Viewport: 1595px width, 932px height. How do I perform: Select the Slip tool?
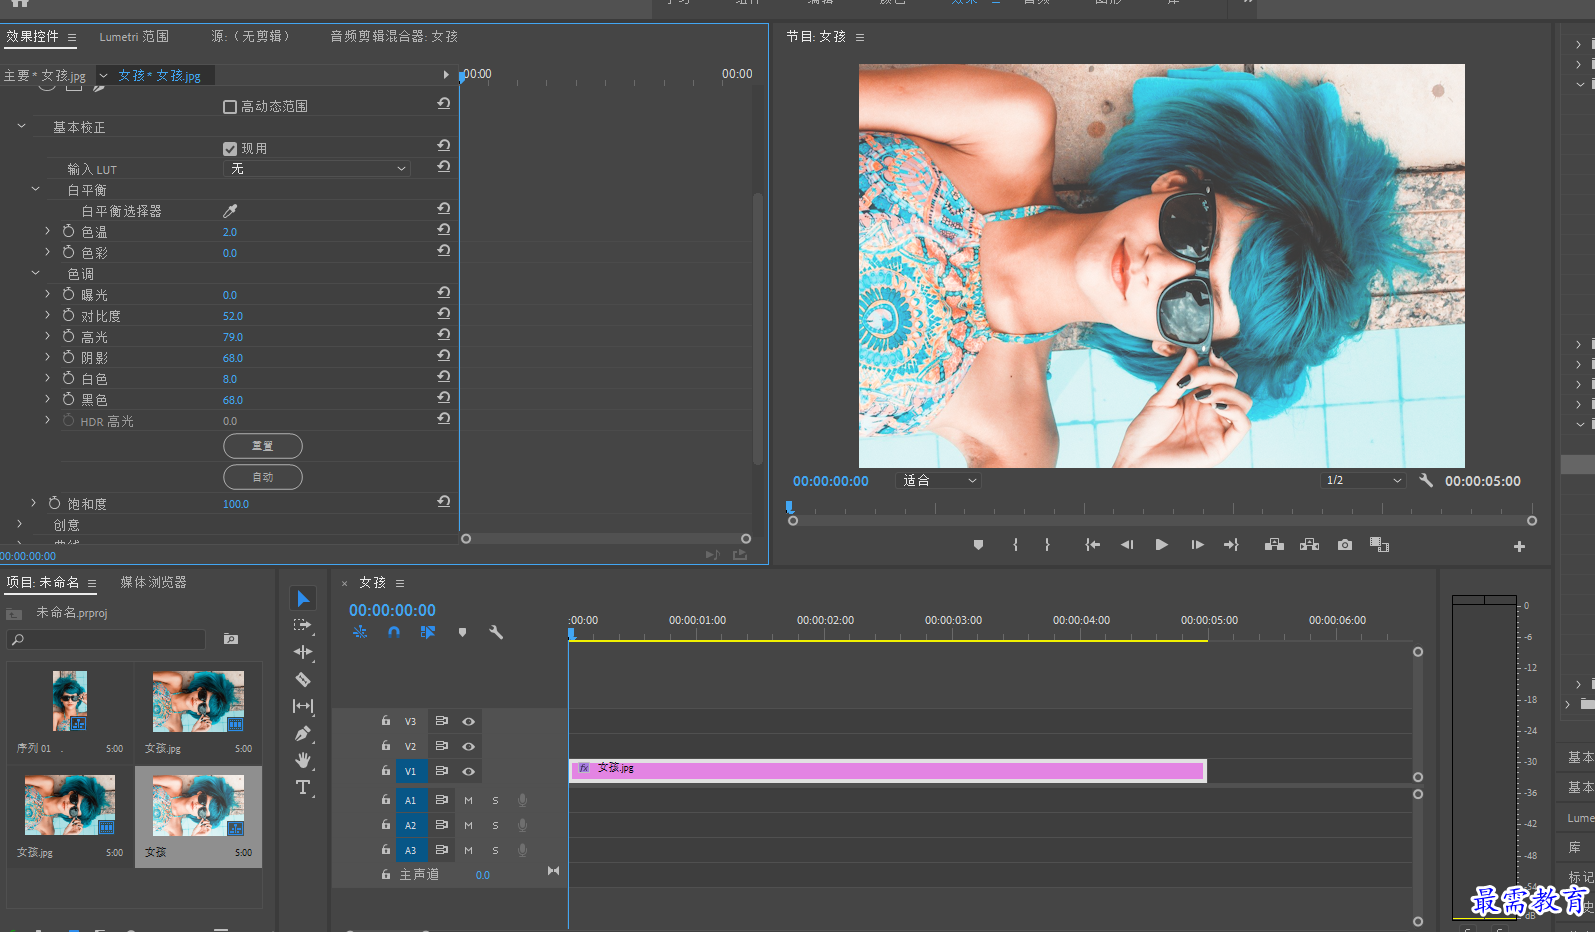(303, 706)
